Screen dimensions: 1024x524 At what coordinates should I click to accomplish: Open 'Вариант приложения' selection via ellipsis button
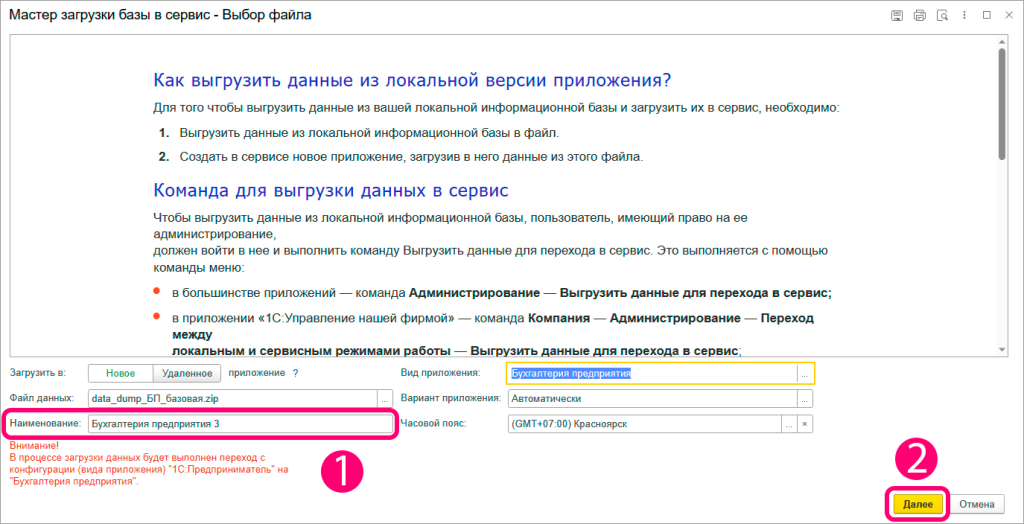[x=805, y=398]
